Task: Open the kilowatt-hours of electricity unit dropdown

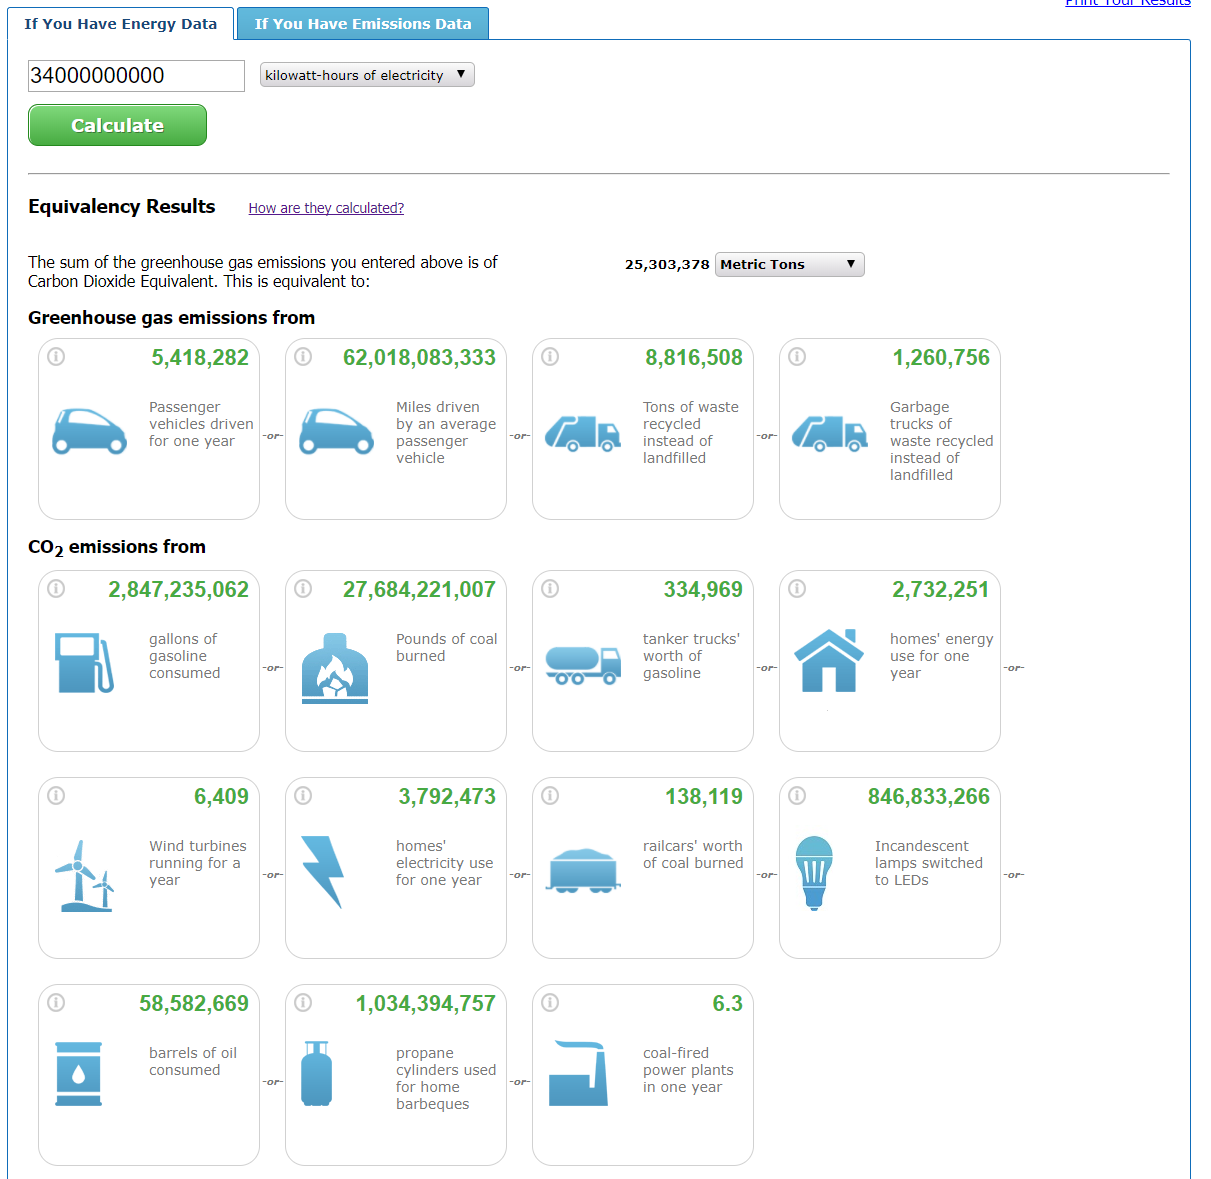Action: [x=366, y=75]
